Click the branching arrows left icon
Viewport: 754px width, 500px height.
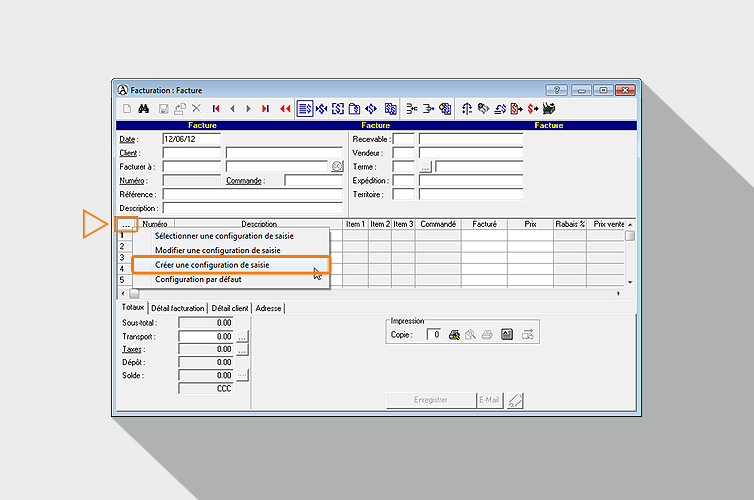(412, 109)
